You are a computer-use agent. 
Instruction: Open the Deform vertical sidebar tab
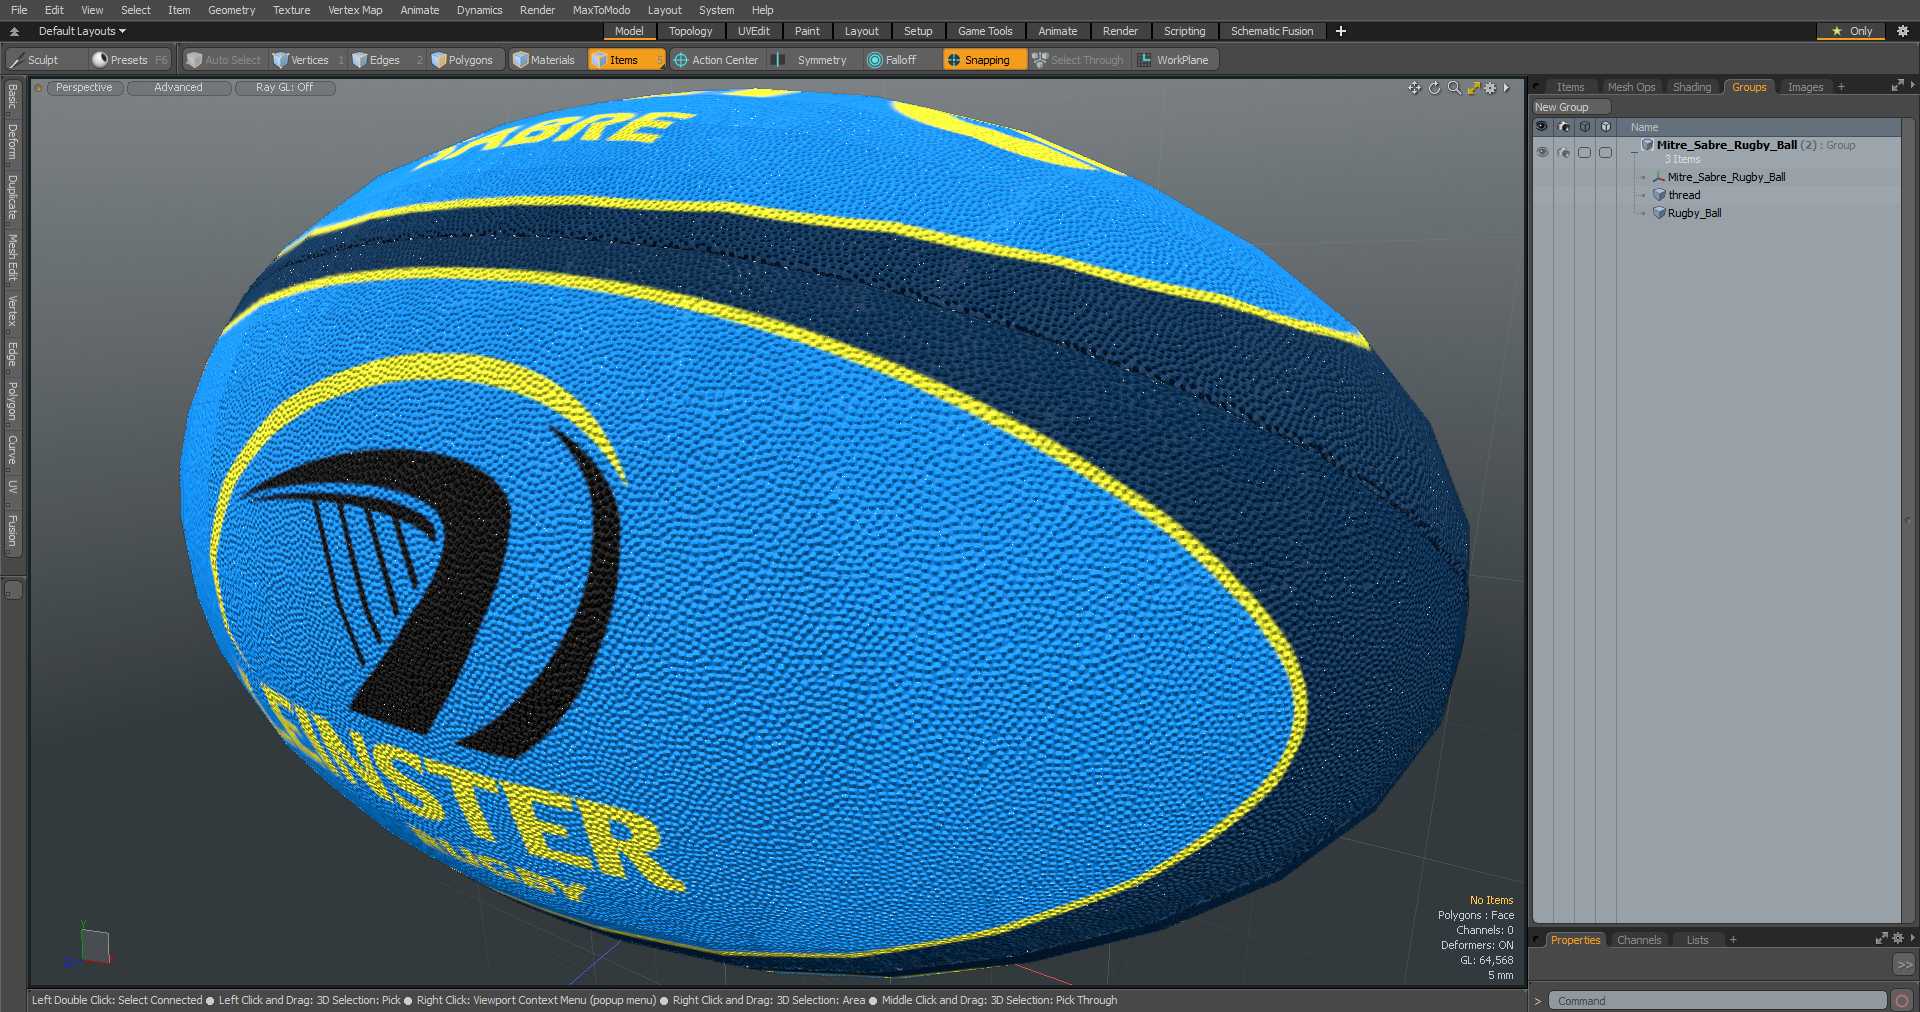(x=12, y=142)
